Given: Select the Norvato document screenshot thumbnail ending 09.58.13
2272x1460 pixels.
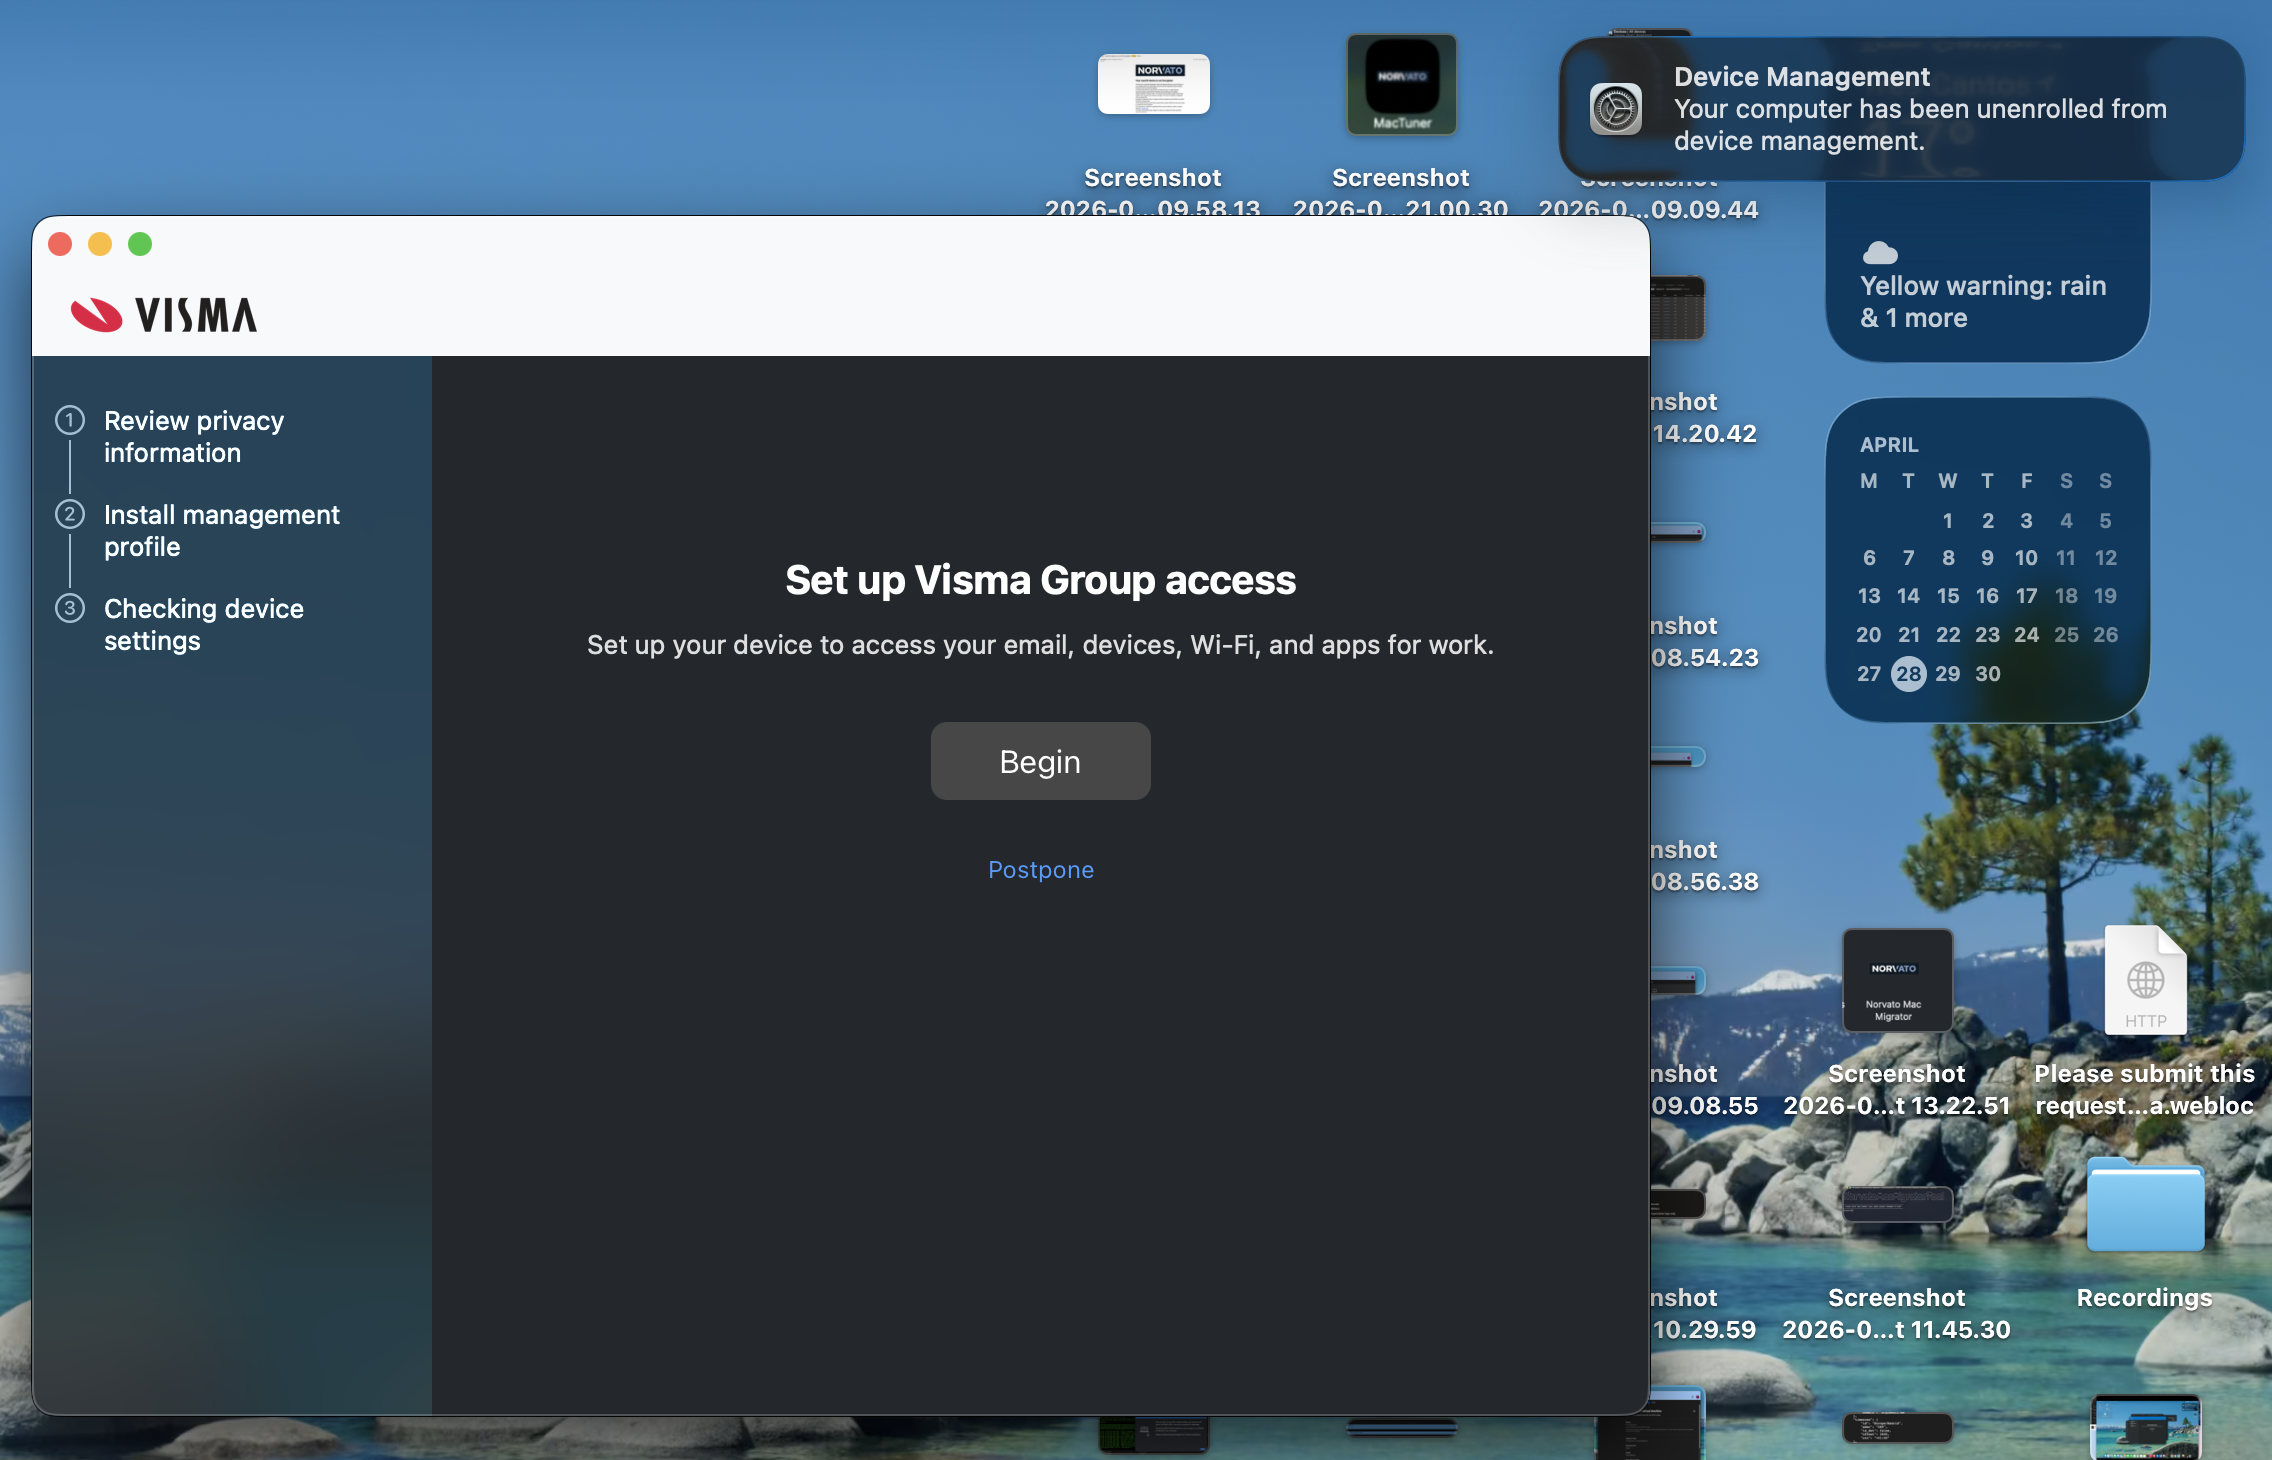Looking at the screenshot, I should [x=1153, y=84].
